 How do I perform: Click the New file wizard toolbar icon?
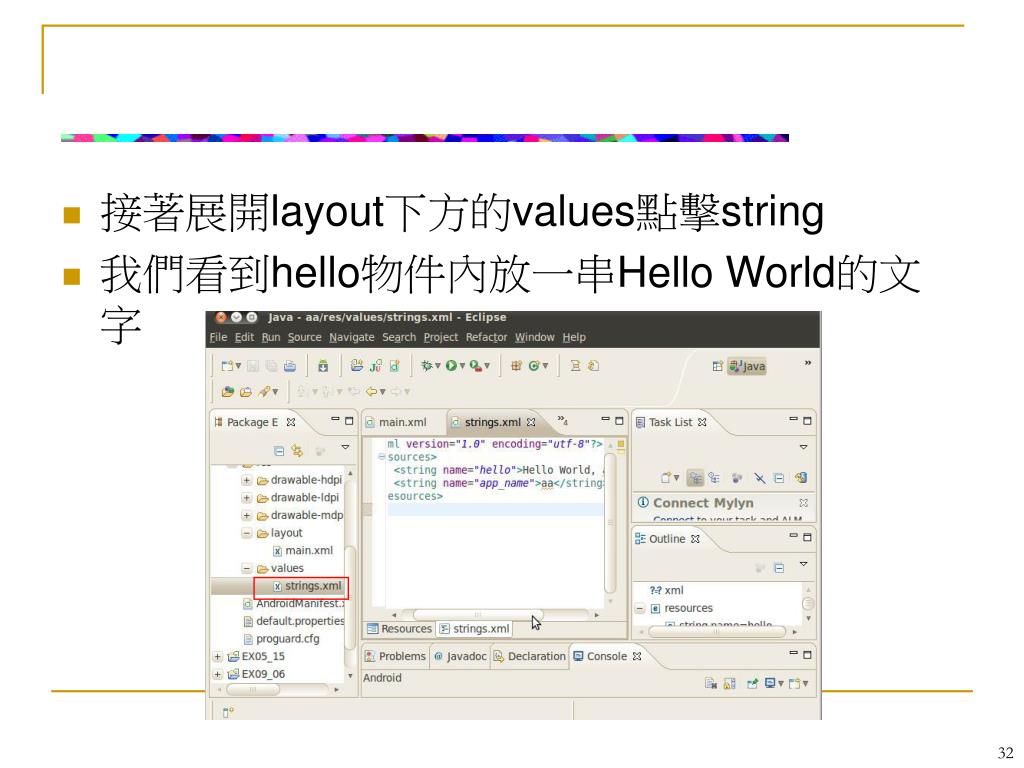point(227,366)
